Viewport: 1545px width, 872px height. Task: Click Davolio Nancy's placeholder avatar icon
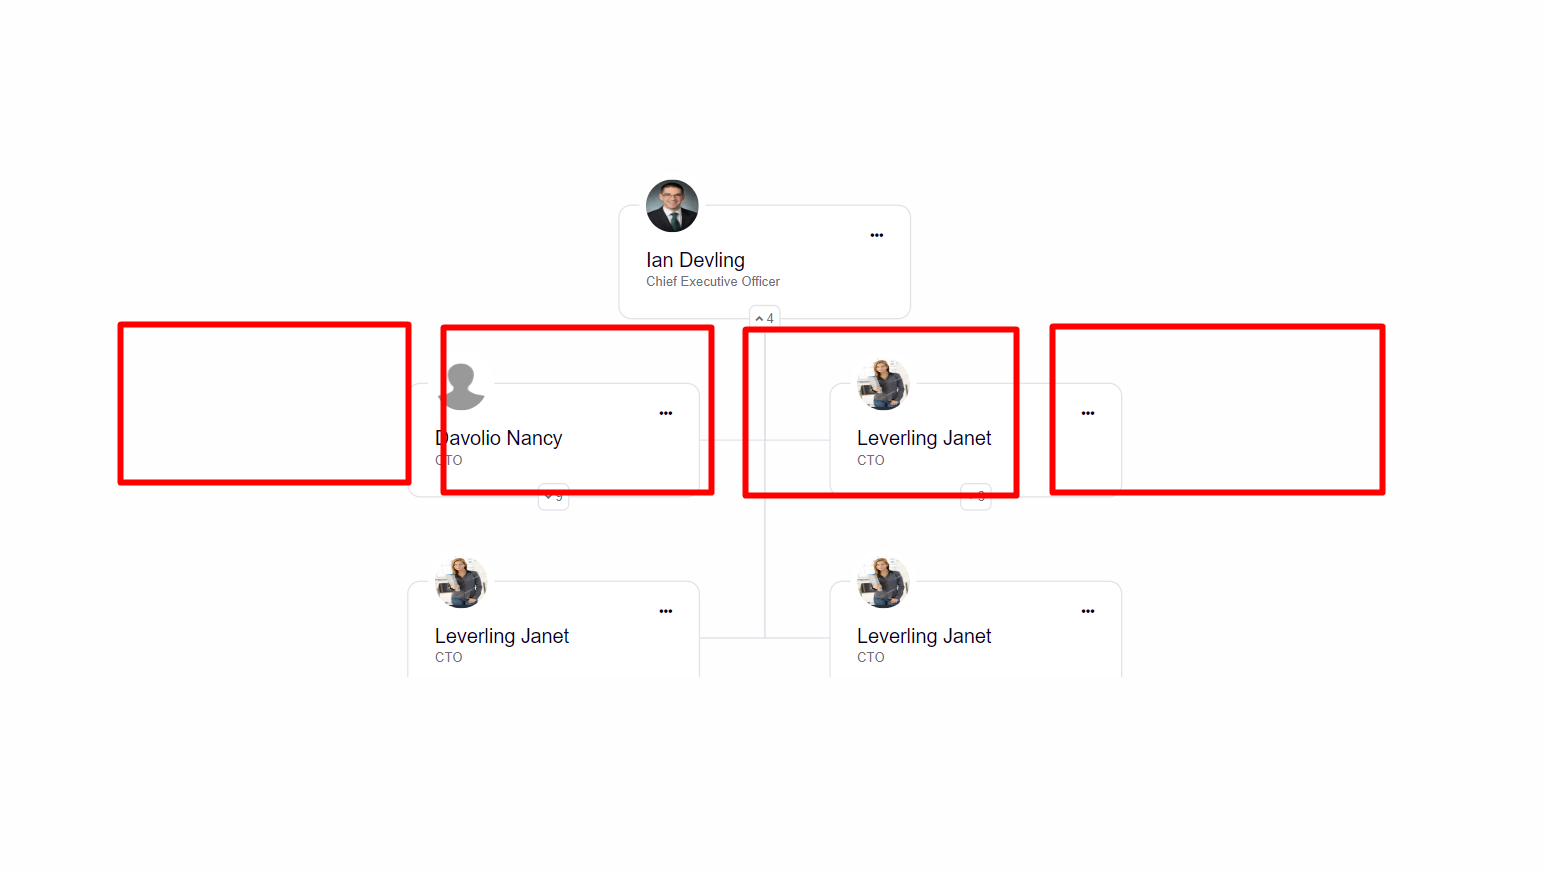(461, 383)
